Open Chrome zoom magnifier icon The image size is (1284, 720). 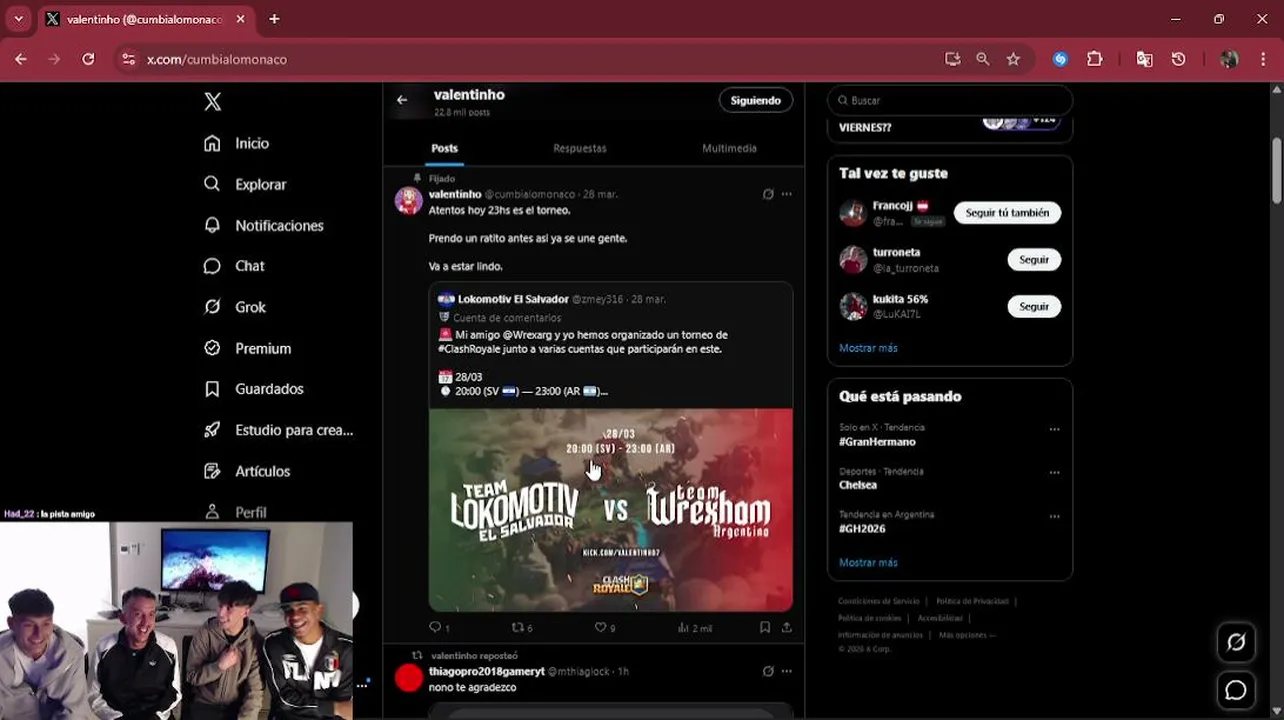pos(983,59)
